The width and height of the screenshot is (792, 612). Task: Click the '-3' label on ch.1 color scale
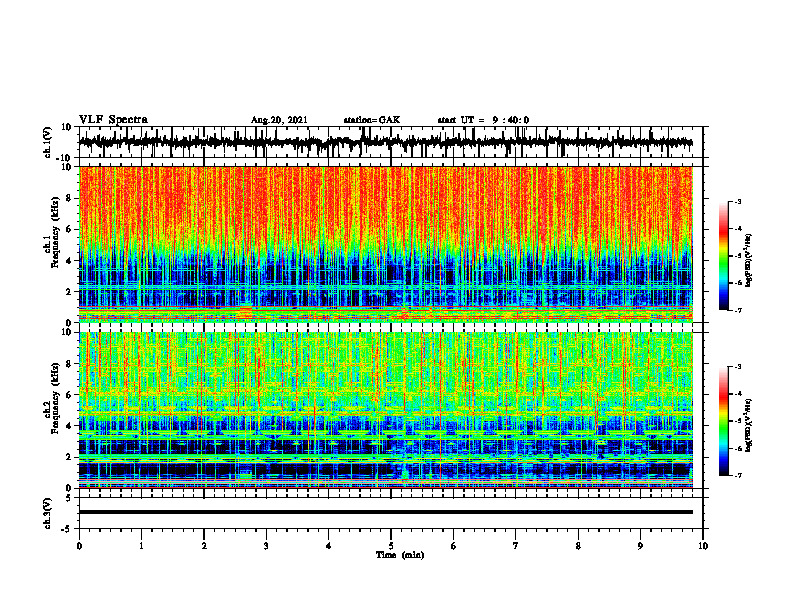point(737,201)
